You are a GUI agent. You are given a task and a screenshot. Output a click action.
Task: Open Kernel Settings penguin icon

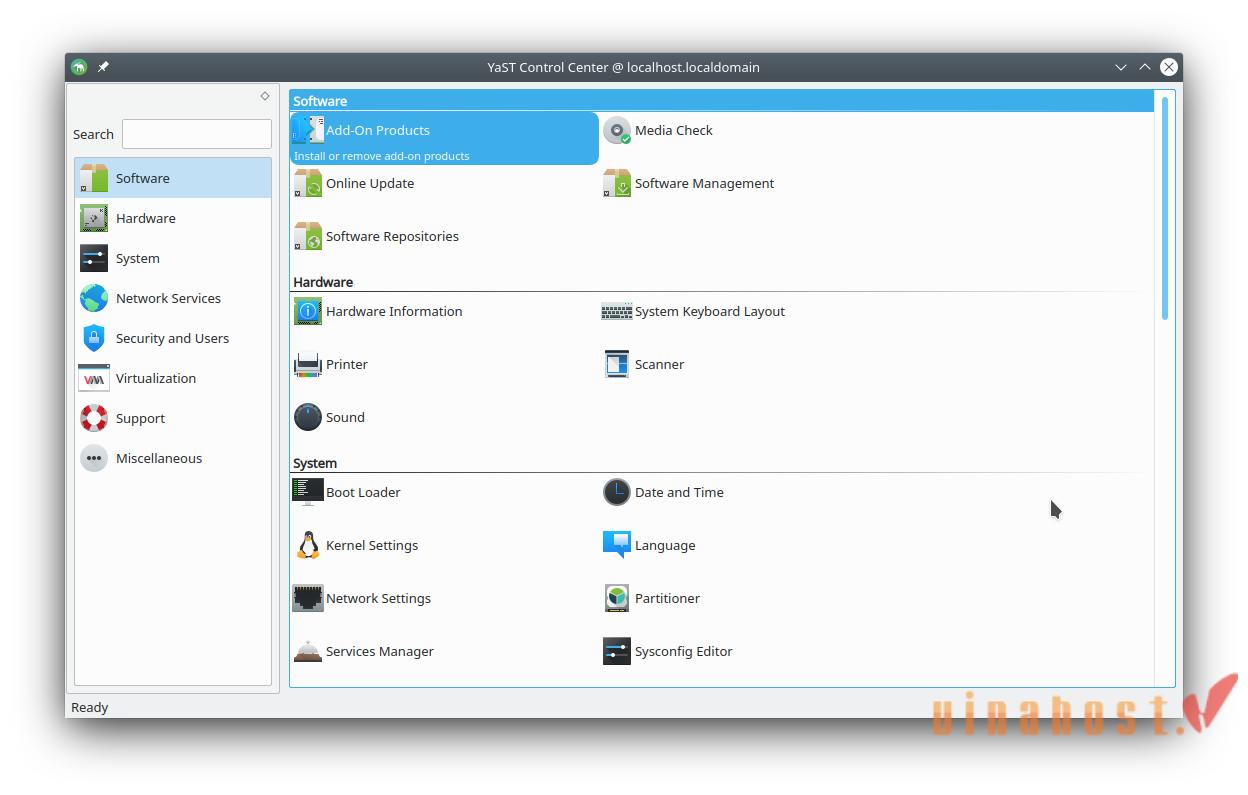(x=308, y=545)
